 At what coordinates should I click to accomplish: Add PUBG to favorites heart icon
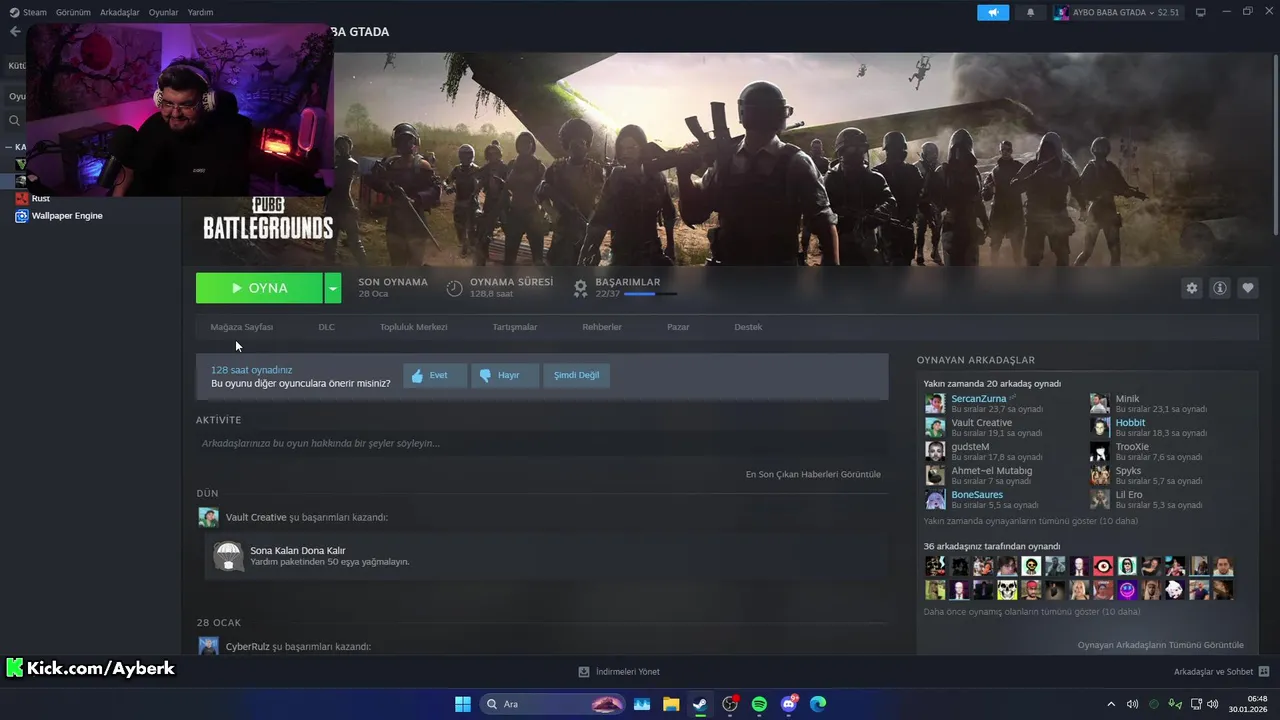[1248, 288]
